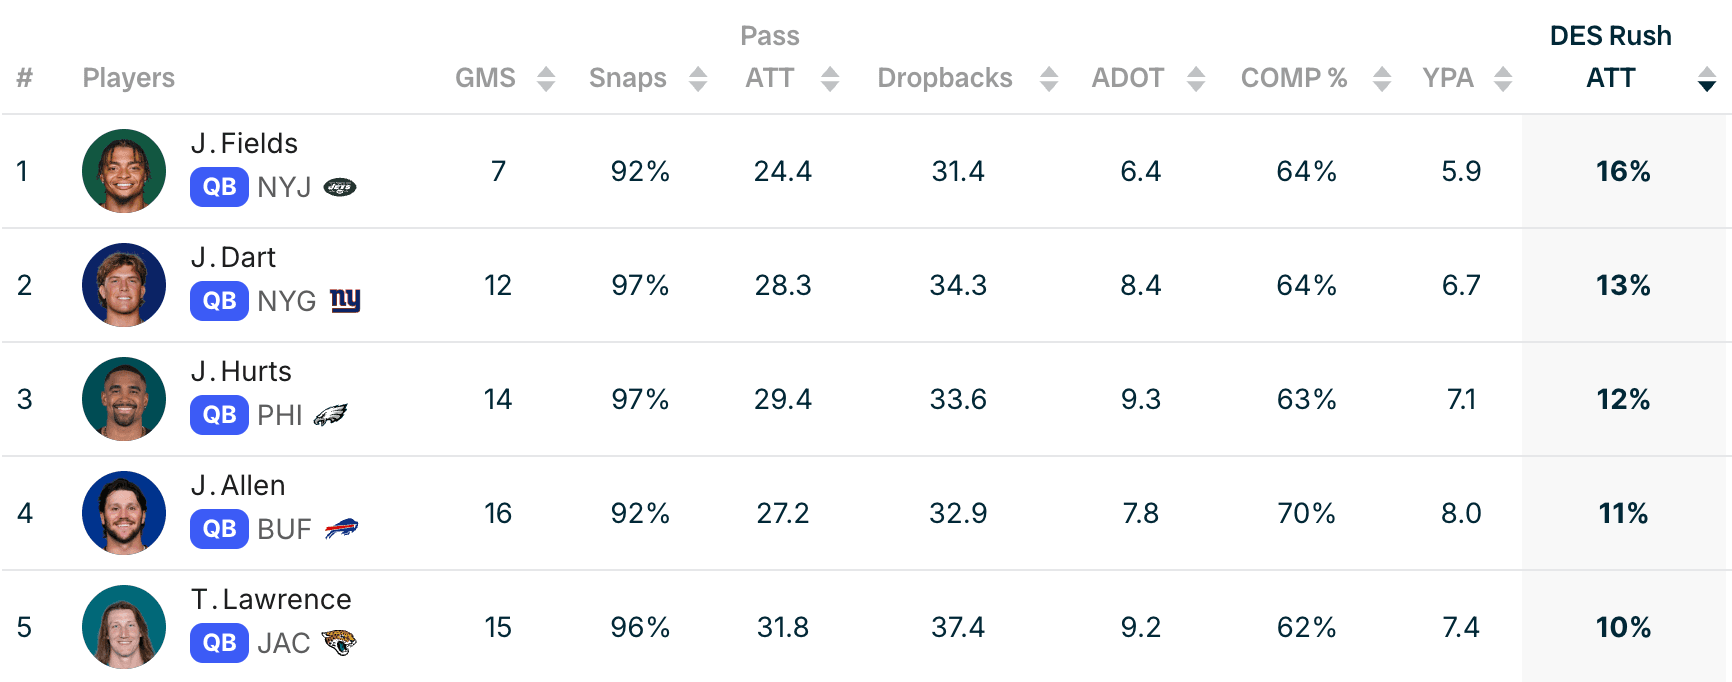Click J. Fields' QB position badge
Screen dimensions: 1732x682
click(x=219, y=187)
